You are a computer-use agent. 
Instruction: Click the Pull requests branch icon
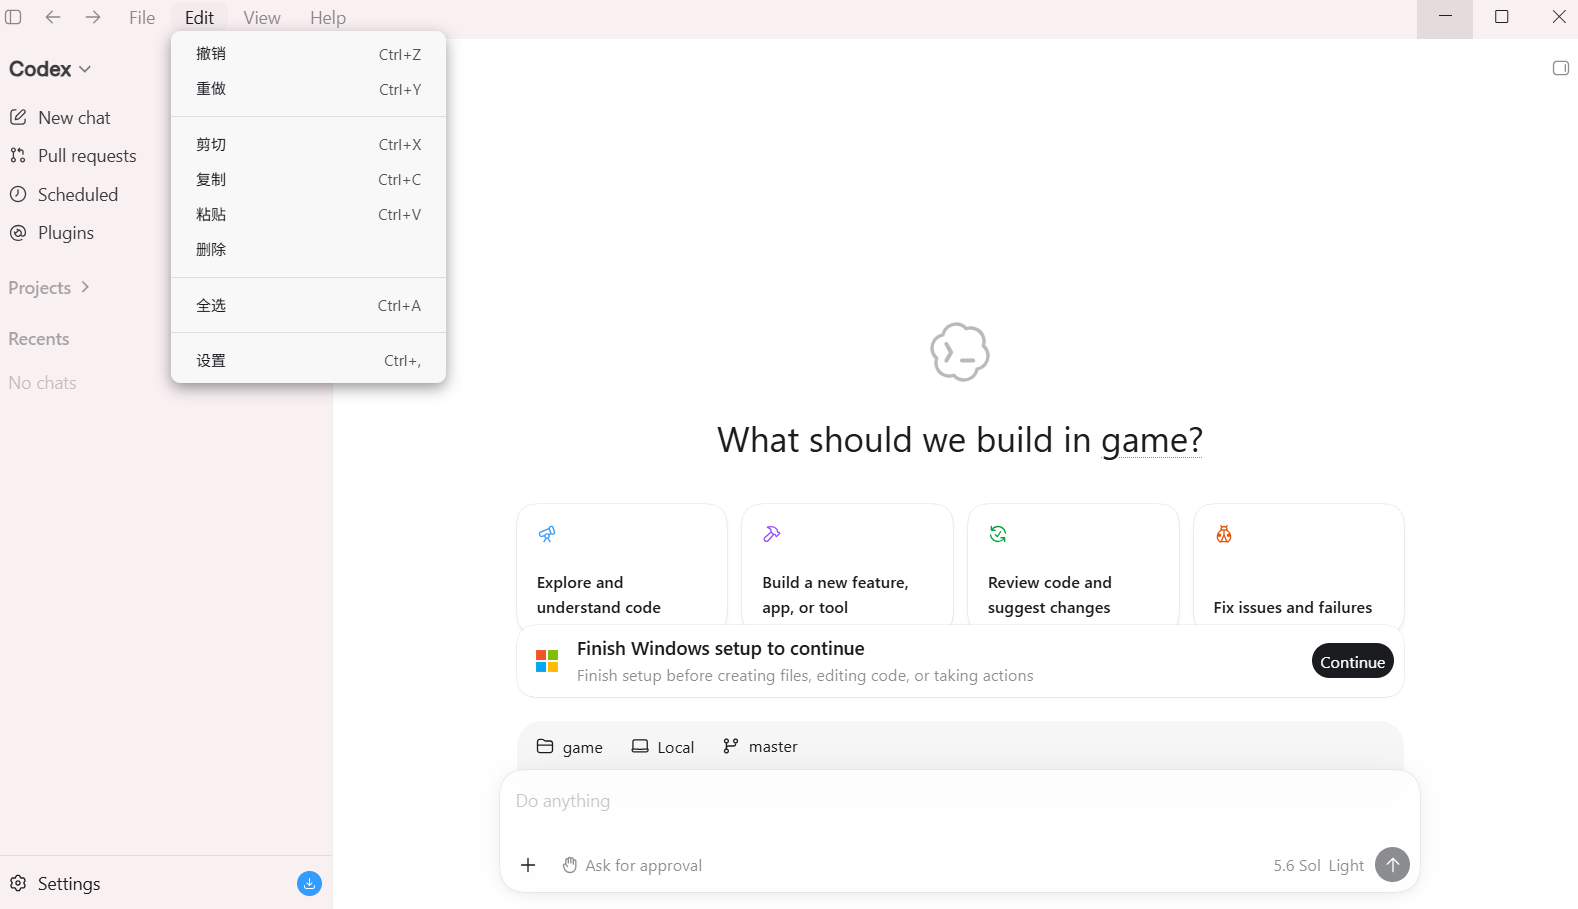click(x=18, y=155)
